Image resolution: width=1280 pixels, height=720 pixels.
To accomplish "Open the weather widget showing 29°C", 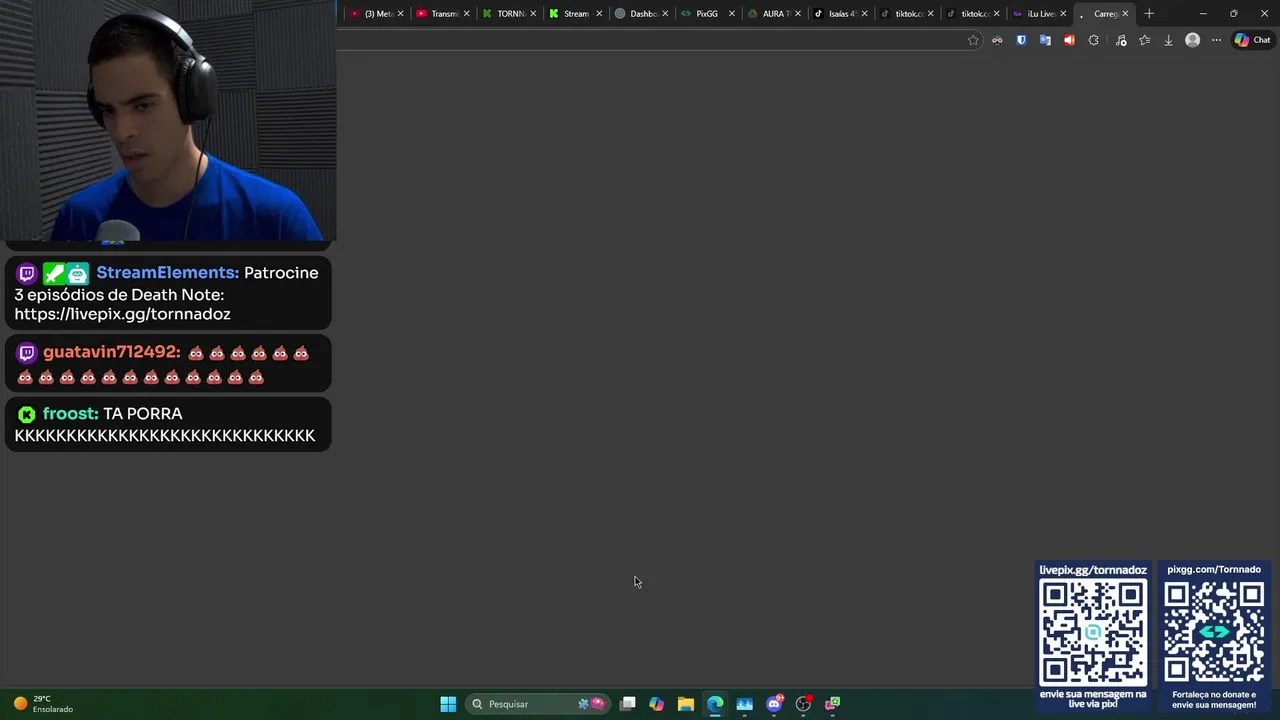I will pos(44,704).
